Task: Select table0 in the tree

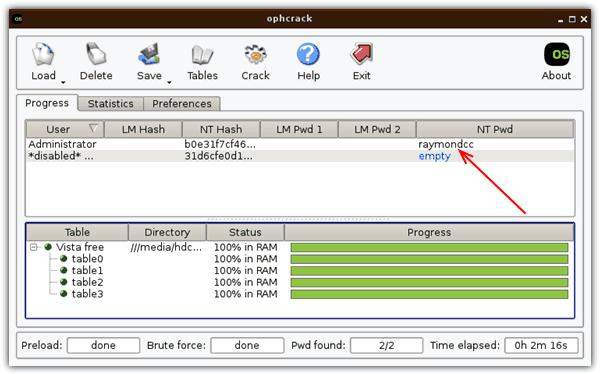Action: click(x=87, y=259)
